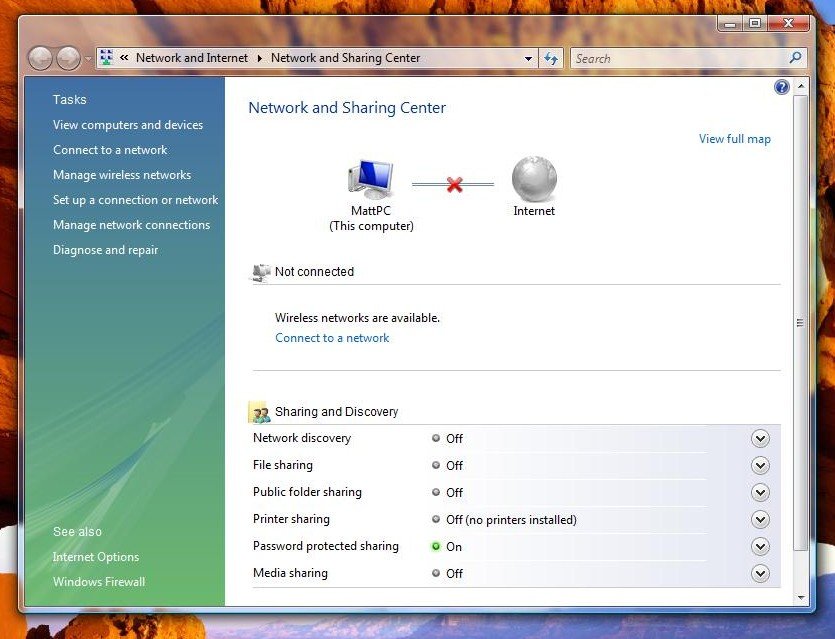
Task: Click the View full map link
Action: click(x=734, y=139)
